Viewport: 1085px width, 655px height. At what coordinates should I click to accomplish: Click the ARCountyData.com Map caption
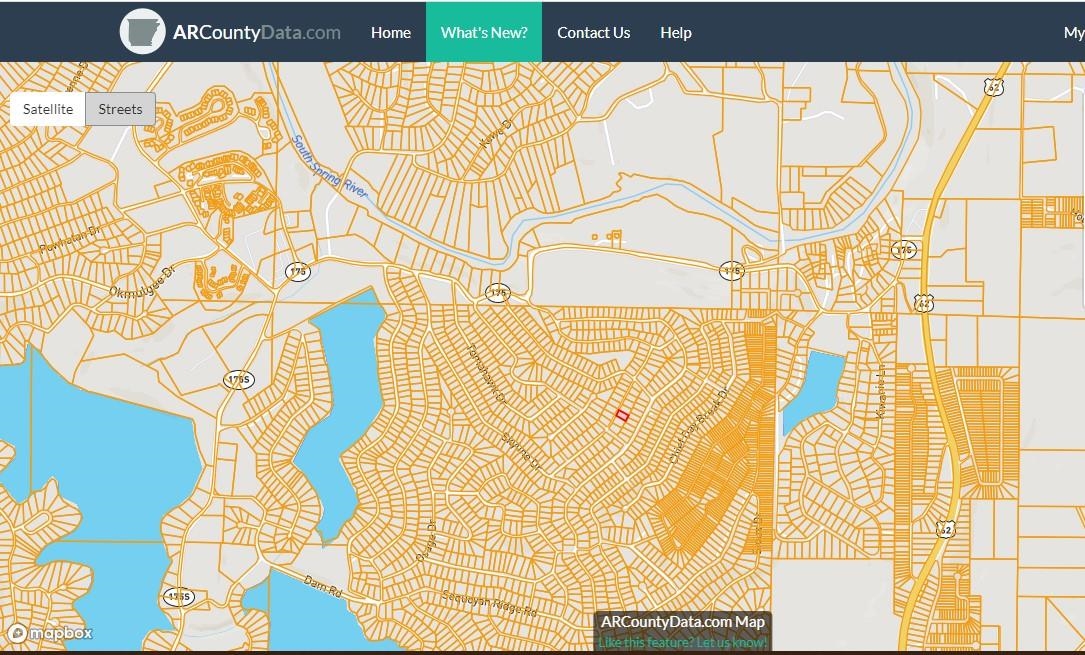pos(683,622)
